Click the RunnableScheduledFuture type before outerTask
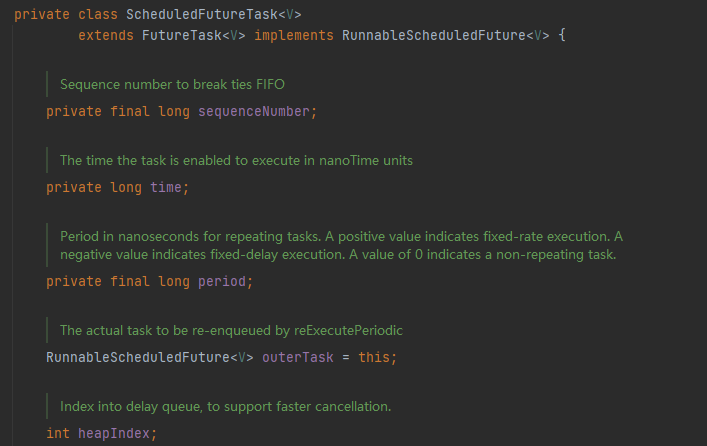The height and width of the screenshot is (446, 707). (x=134, y=357)
